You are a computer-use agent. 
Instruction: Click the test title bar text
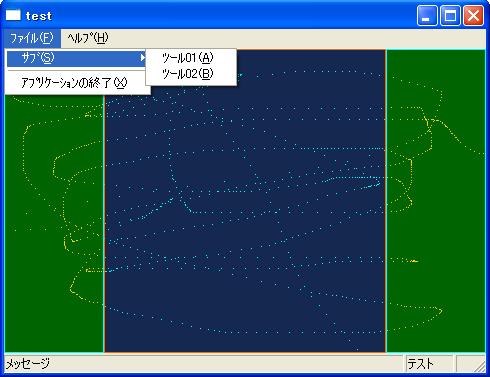(x=39, y=16)
